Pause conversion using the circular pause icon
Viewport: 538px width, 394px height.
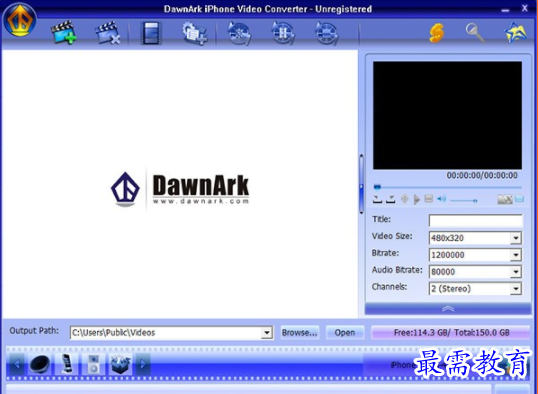[x=283, y=33]
